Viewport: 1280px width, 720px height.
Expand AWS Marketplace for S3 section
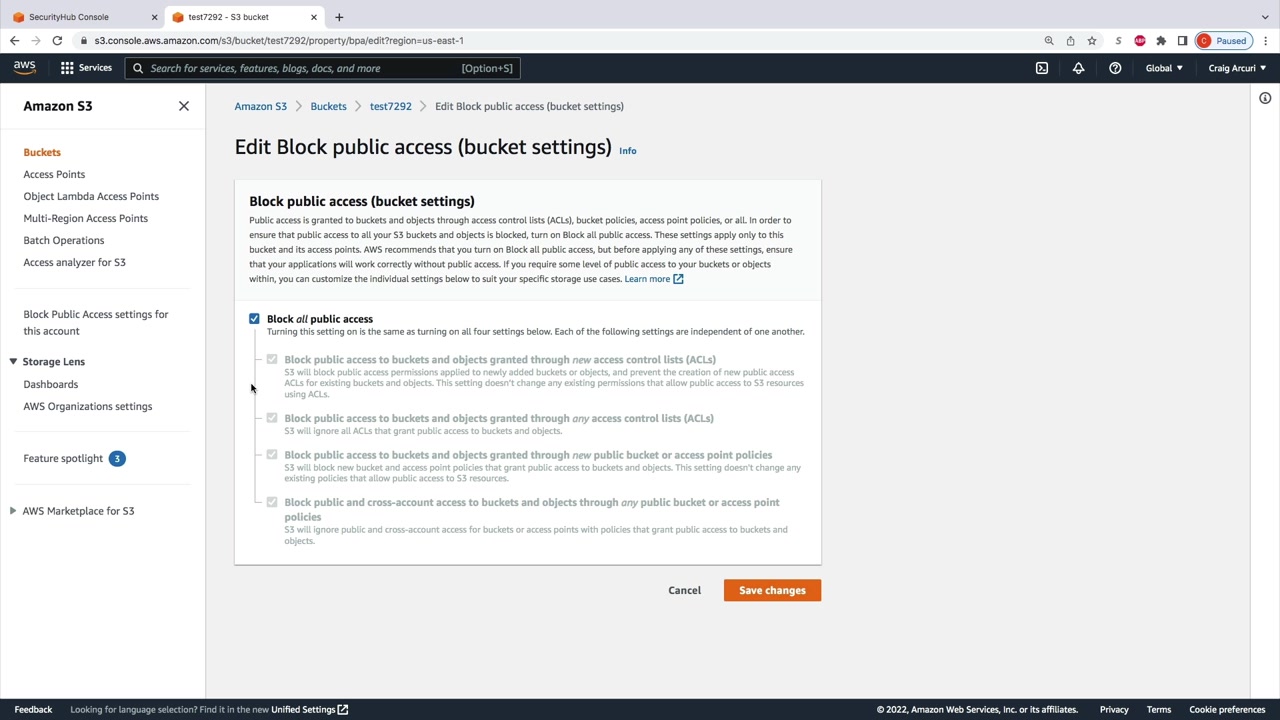coord(13,511)
